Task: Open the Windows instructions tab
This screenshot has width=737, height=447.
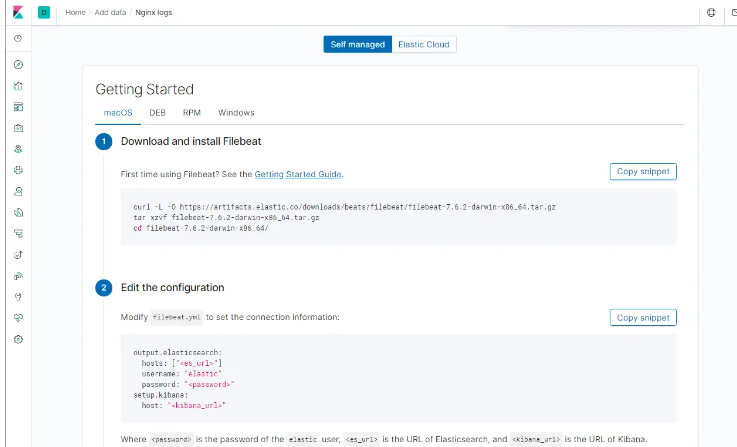Action: coord(236,113)
